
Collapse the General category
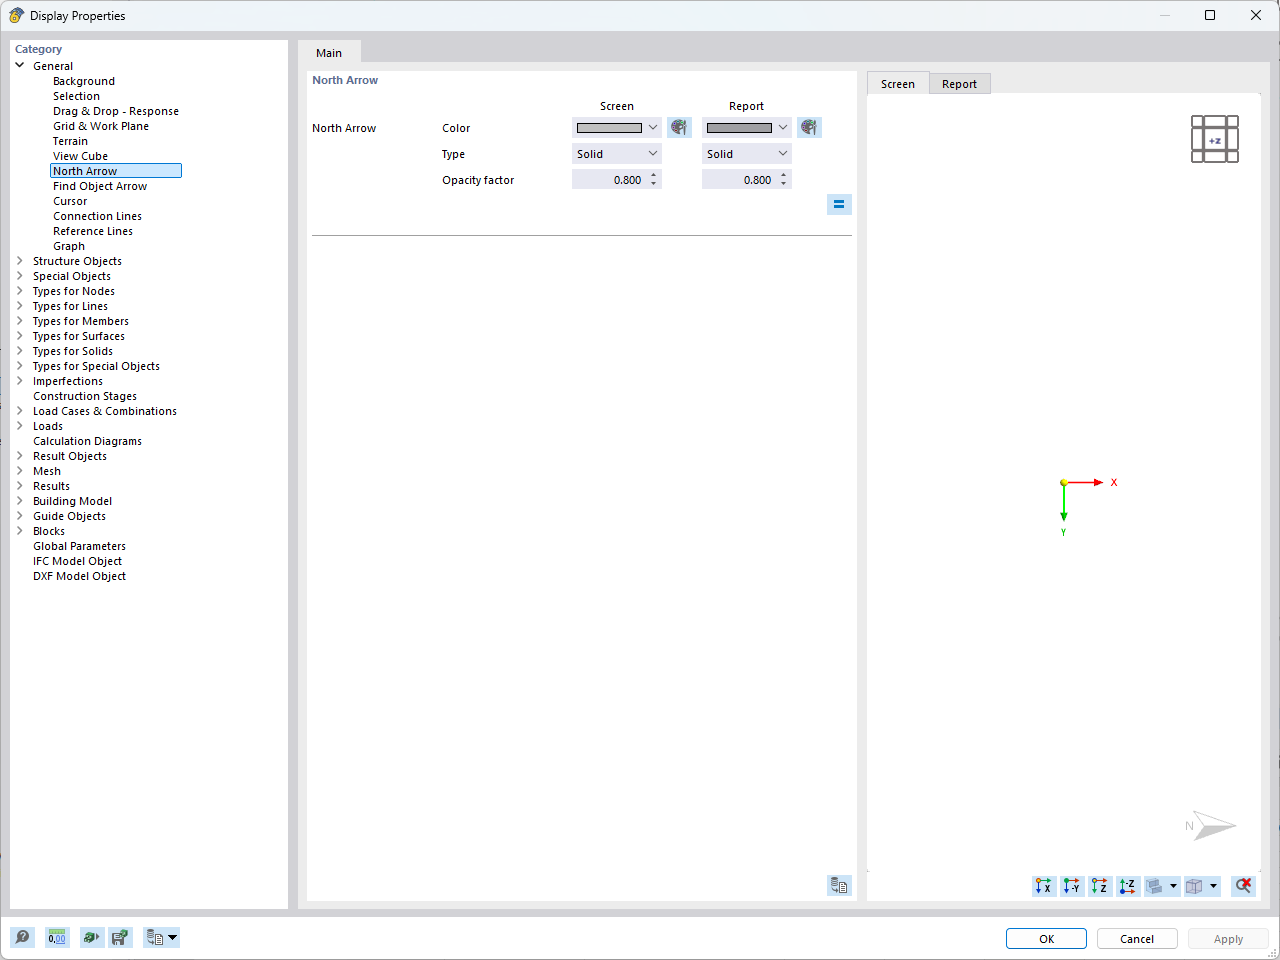(x=20, y=66)
